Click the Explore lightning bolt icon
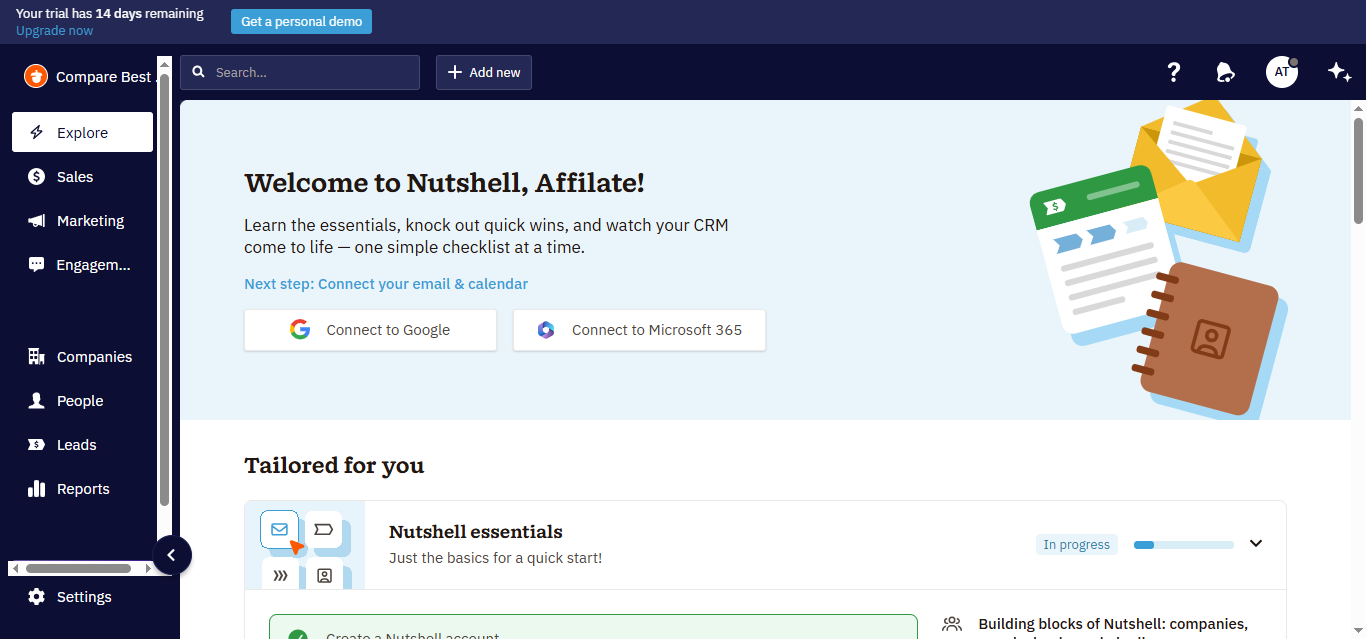 (x=37, y=132)
